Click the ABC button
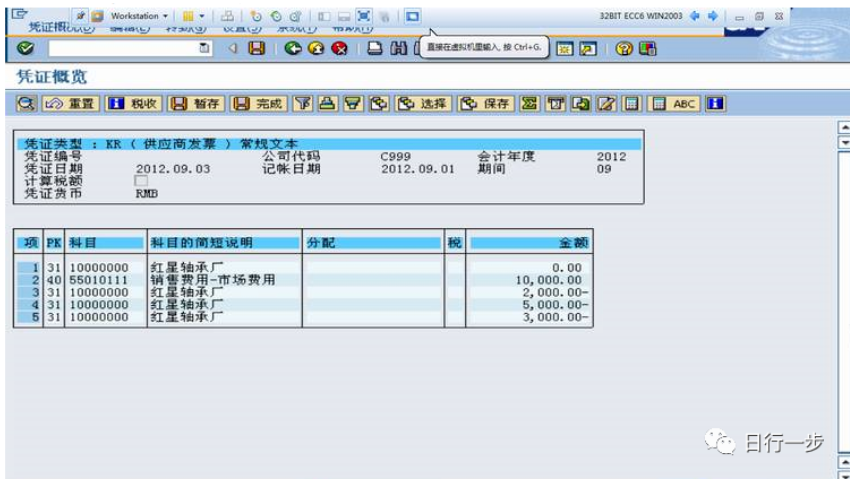This screenshot has height=480, width=850. (x=674, y=103)
